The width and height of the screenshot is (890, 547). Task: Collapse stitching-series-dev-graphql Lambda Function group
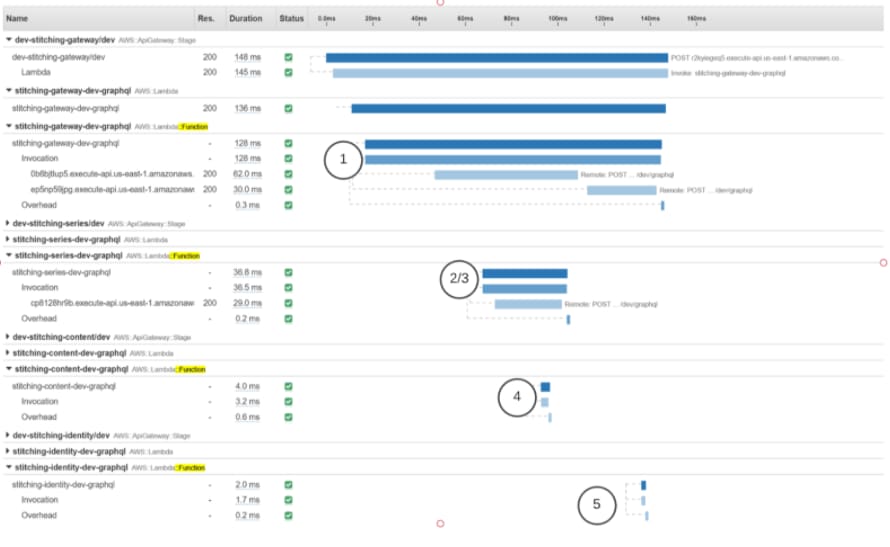tap(9, 255)
